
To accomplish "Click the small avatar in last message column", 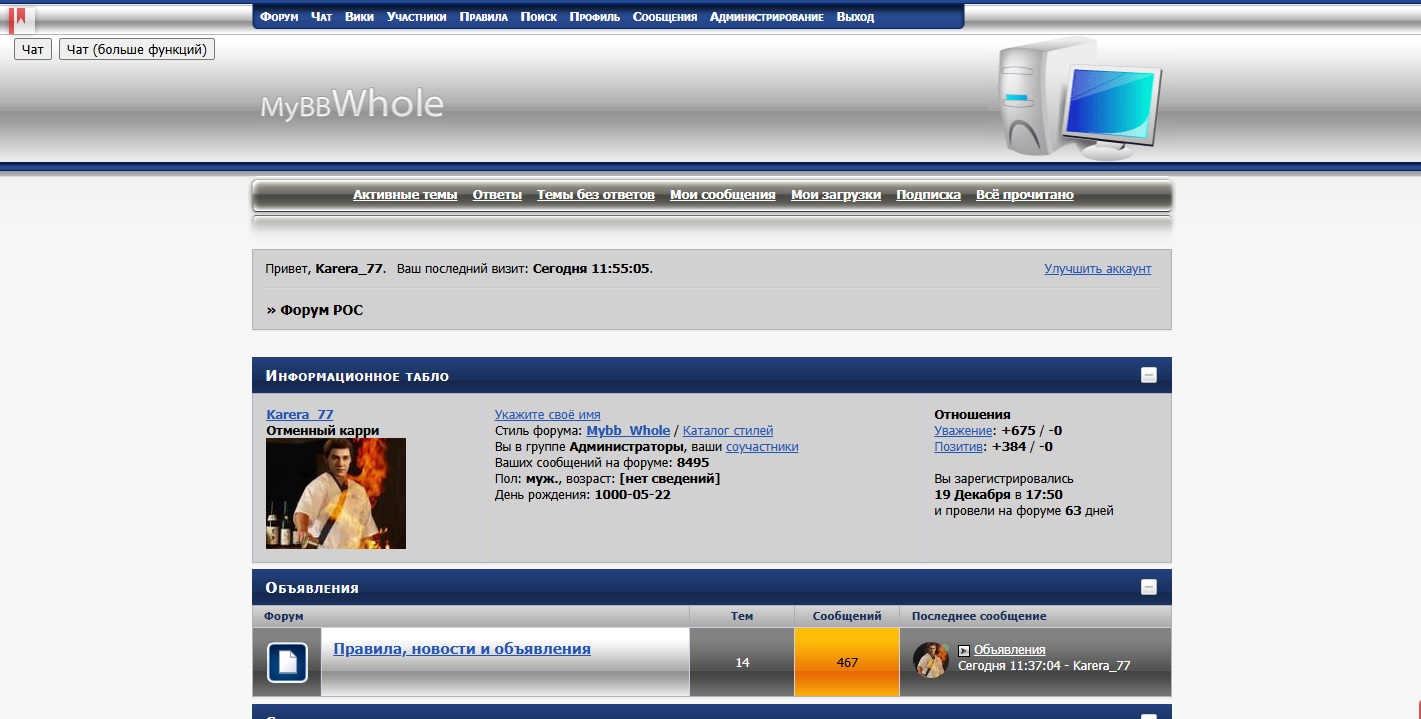I will [x=930, y=660].
